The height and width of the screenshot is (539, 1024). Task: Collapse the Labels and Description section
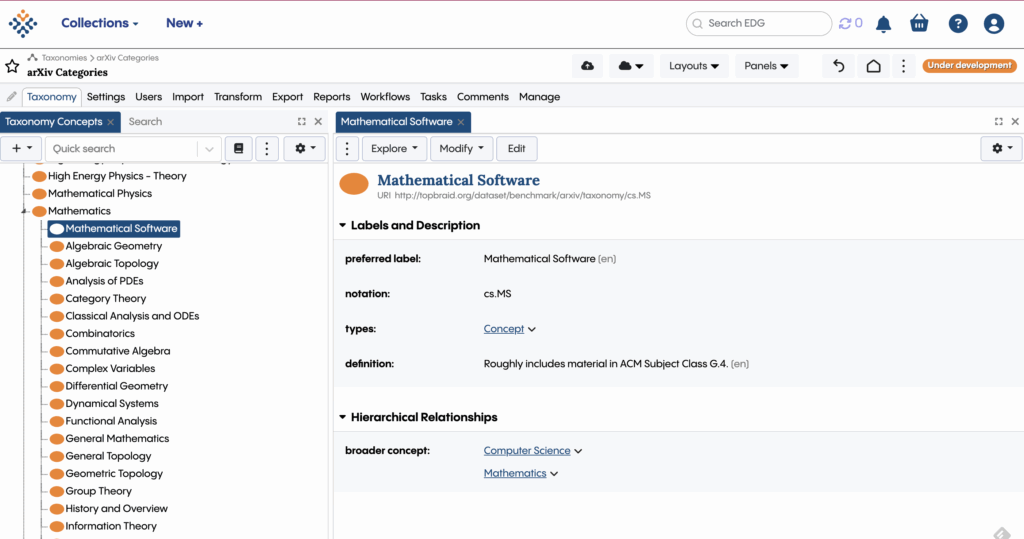click(343, 226)
